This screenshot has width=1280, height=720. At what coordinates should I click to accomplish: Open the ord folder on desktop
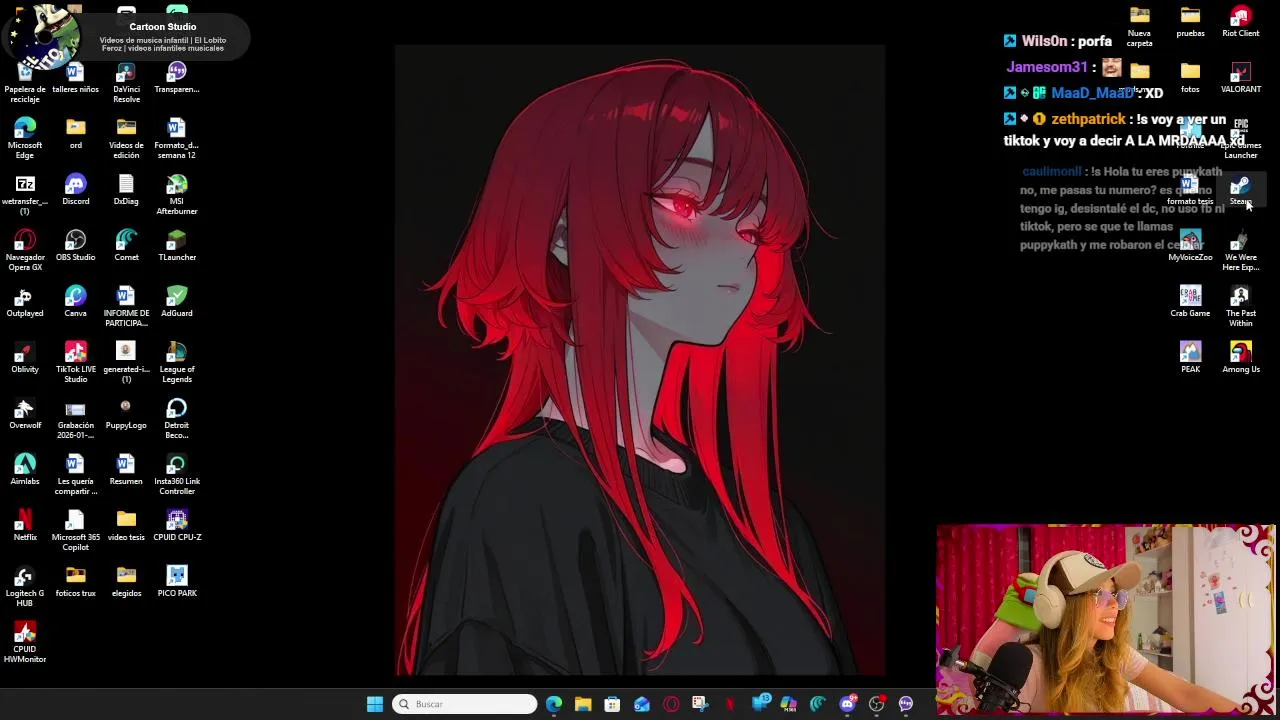click(75, 133)
